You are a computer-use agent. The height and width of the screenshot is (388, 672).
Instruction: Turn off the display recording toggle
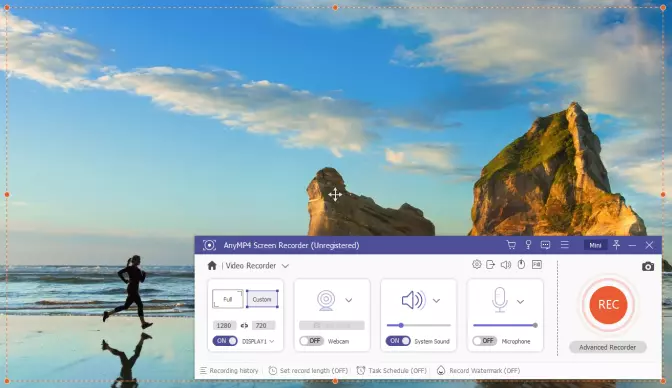pos(225,341)
